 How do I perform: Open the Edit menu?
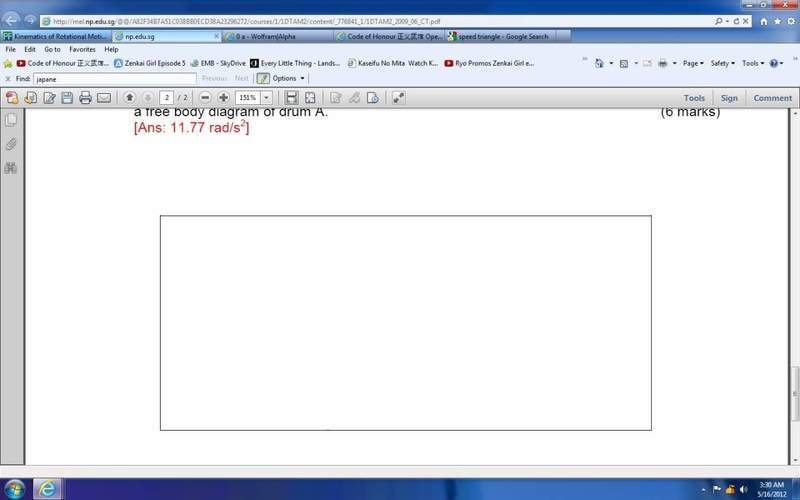click(30, 49)
